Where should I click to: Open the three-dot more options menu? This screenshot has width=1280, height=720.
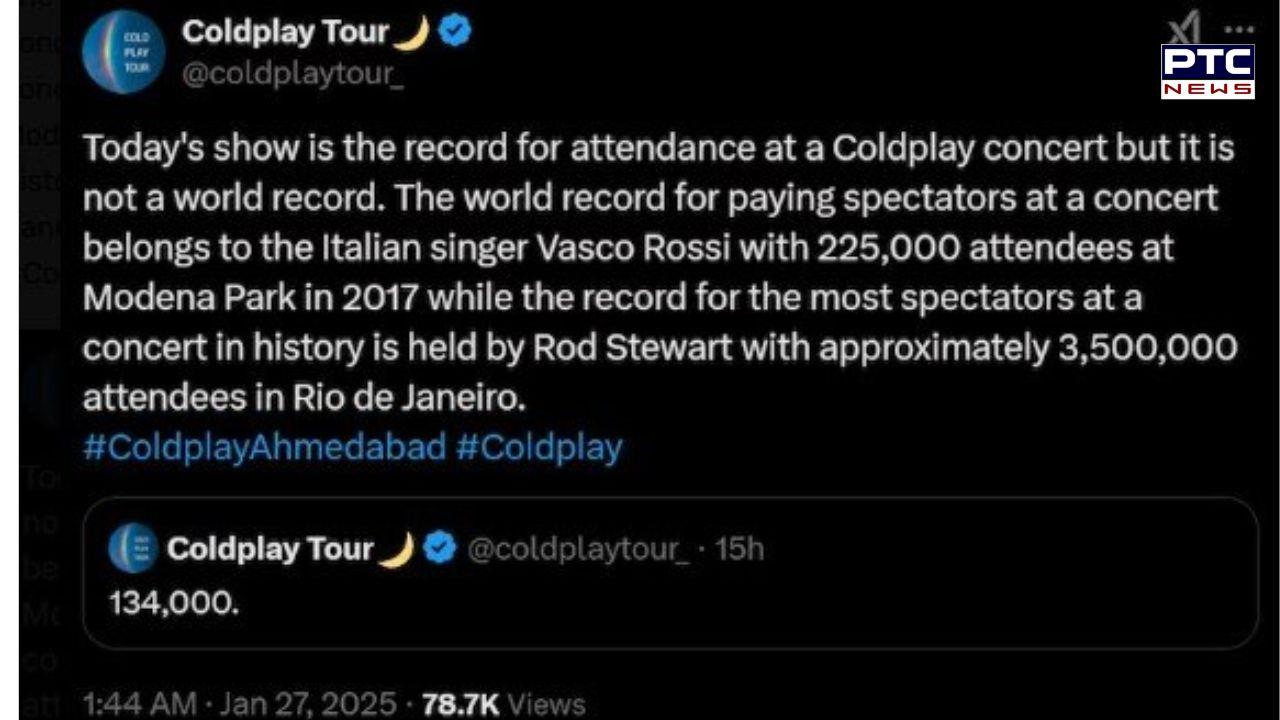point(1238,30)
